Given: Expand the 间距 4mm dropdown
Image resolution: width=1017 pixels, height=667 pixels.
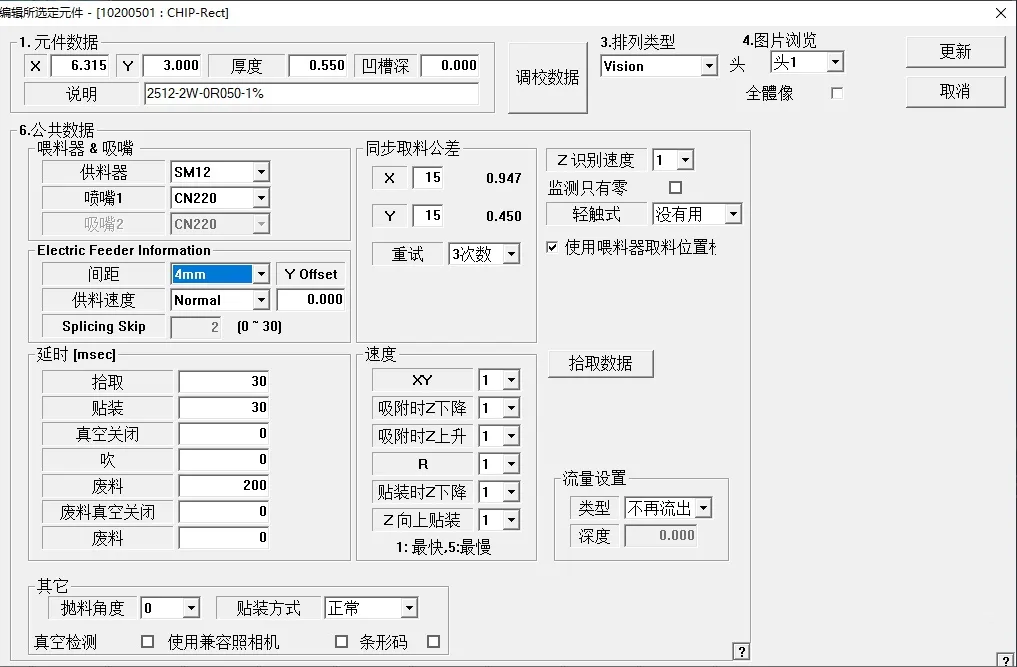Looking at the screenshot, I should pos(261,274).
